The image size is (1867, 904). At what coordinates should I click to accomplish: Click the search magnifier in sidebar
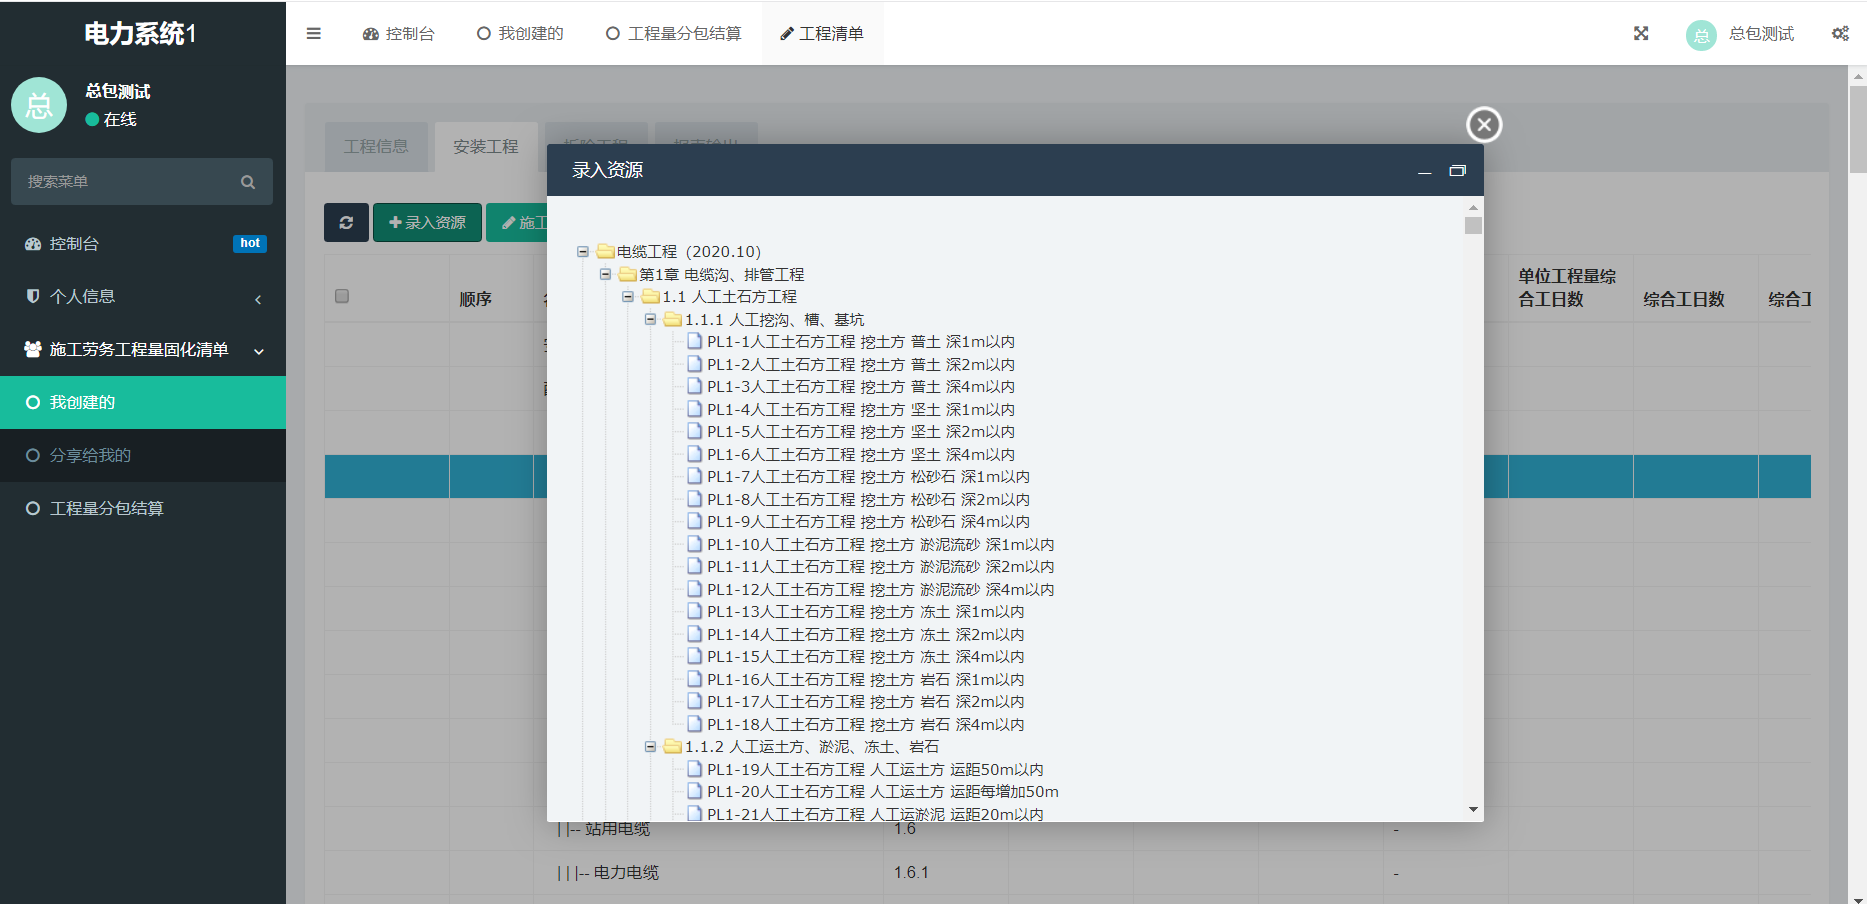point(248,182)
